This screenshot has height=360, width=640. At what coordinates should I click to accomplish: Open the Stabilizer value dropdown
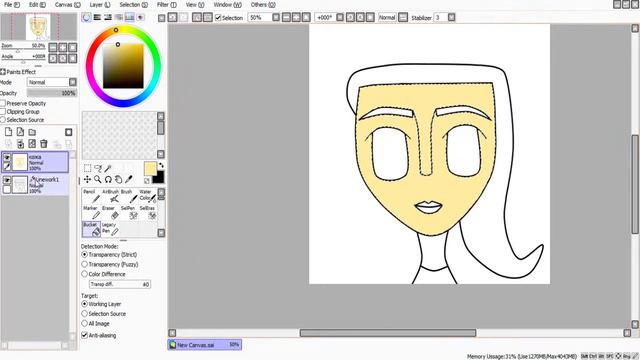click(x=451, y=18)
